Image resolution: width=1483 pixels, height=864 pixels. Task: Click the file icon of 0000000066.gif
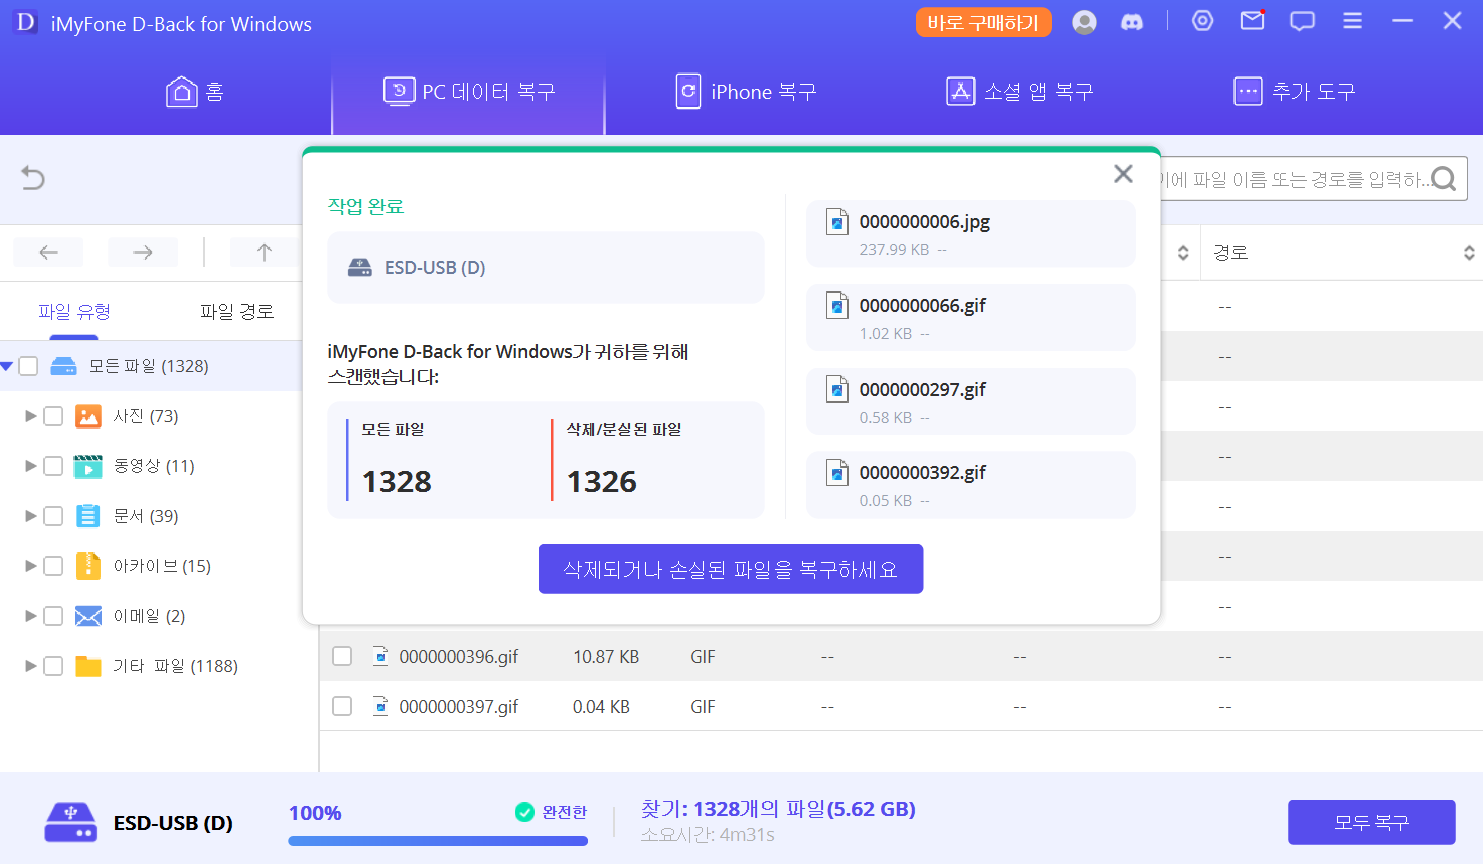click(837, 306)
